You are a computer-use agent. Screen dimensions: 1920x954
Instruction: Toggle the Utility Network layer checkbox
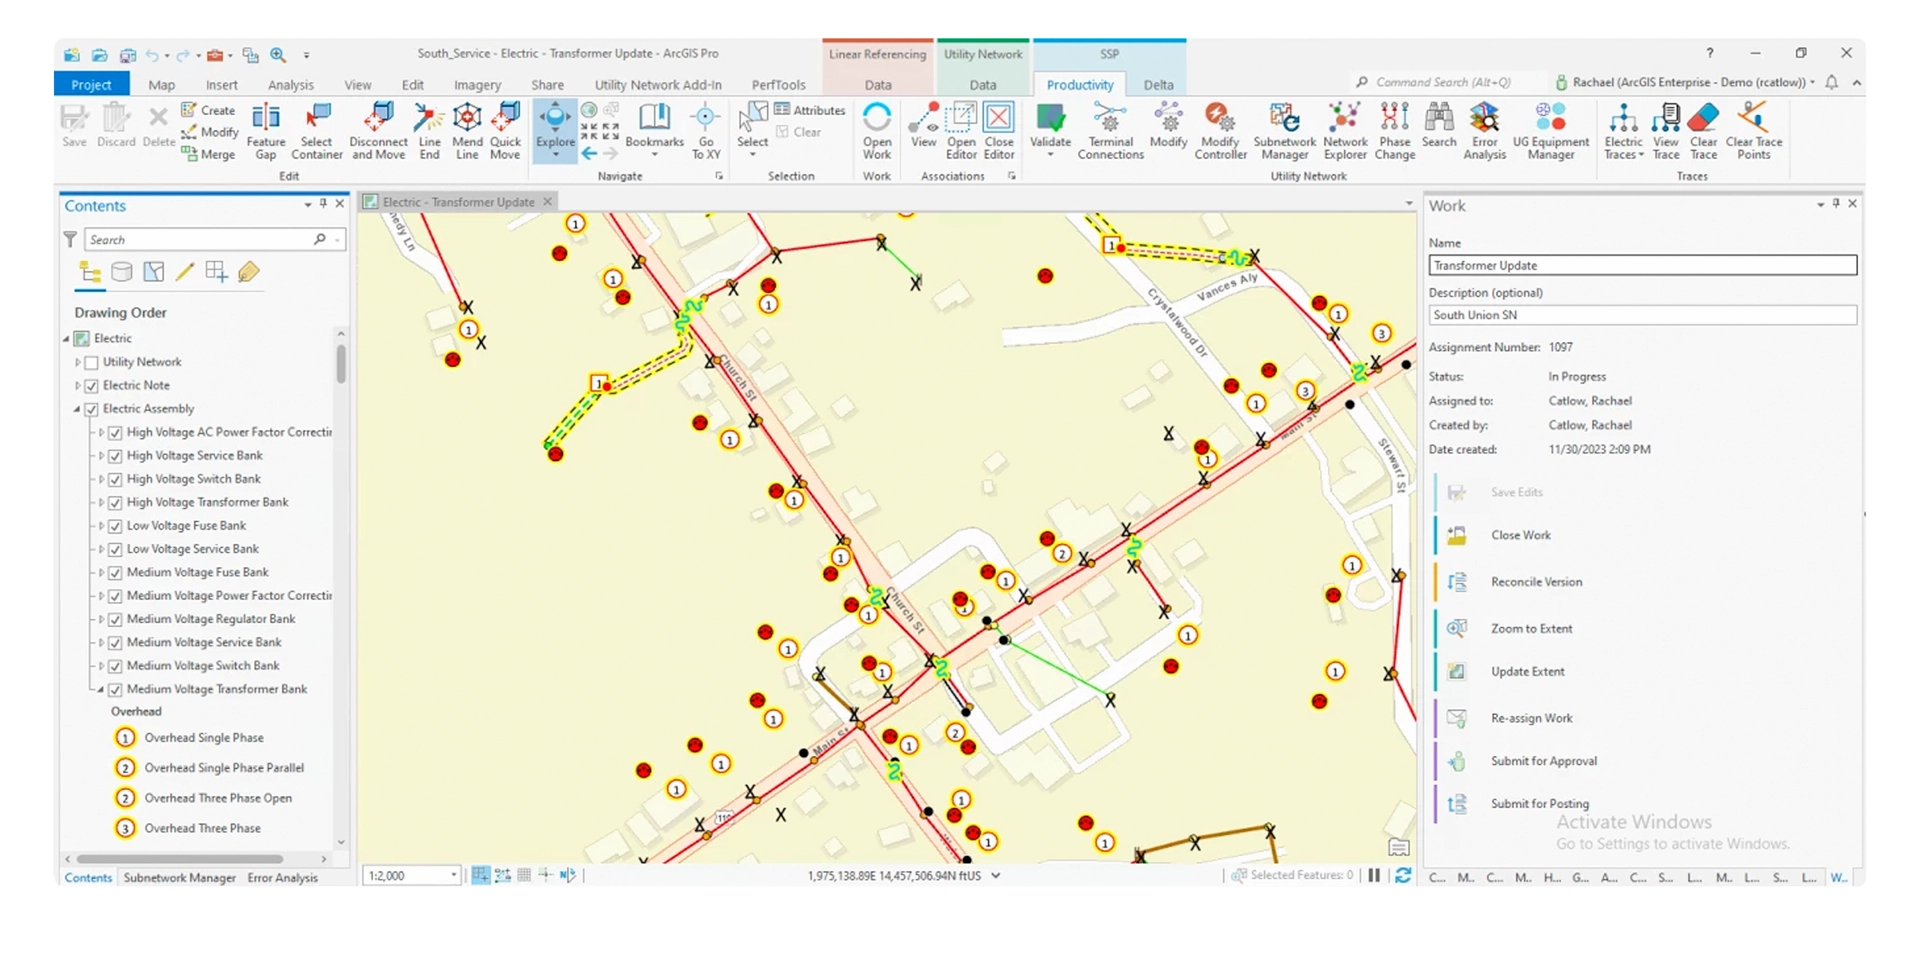(x=92, y=362)
